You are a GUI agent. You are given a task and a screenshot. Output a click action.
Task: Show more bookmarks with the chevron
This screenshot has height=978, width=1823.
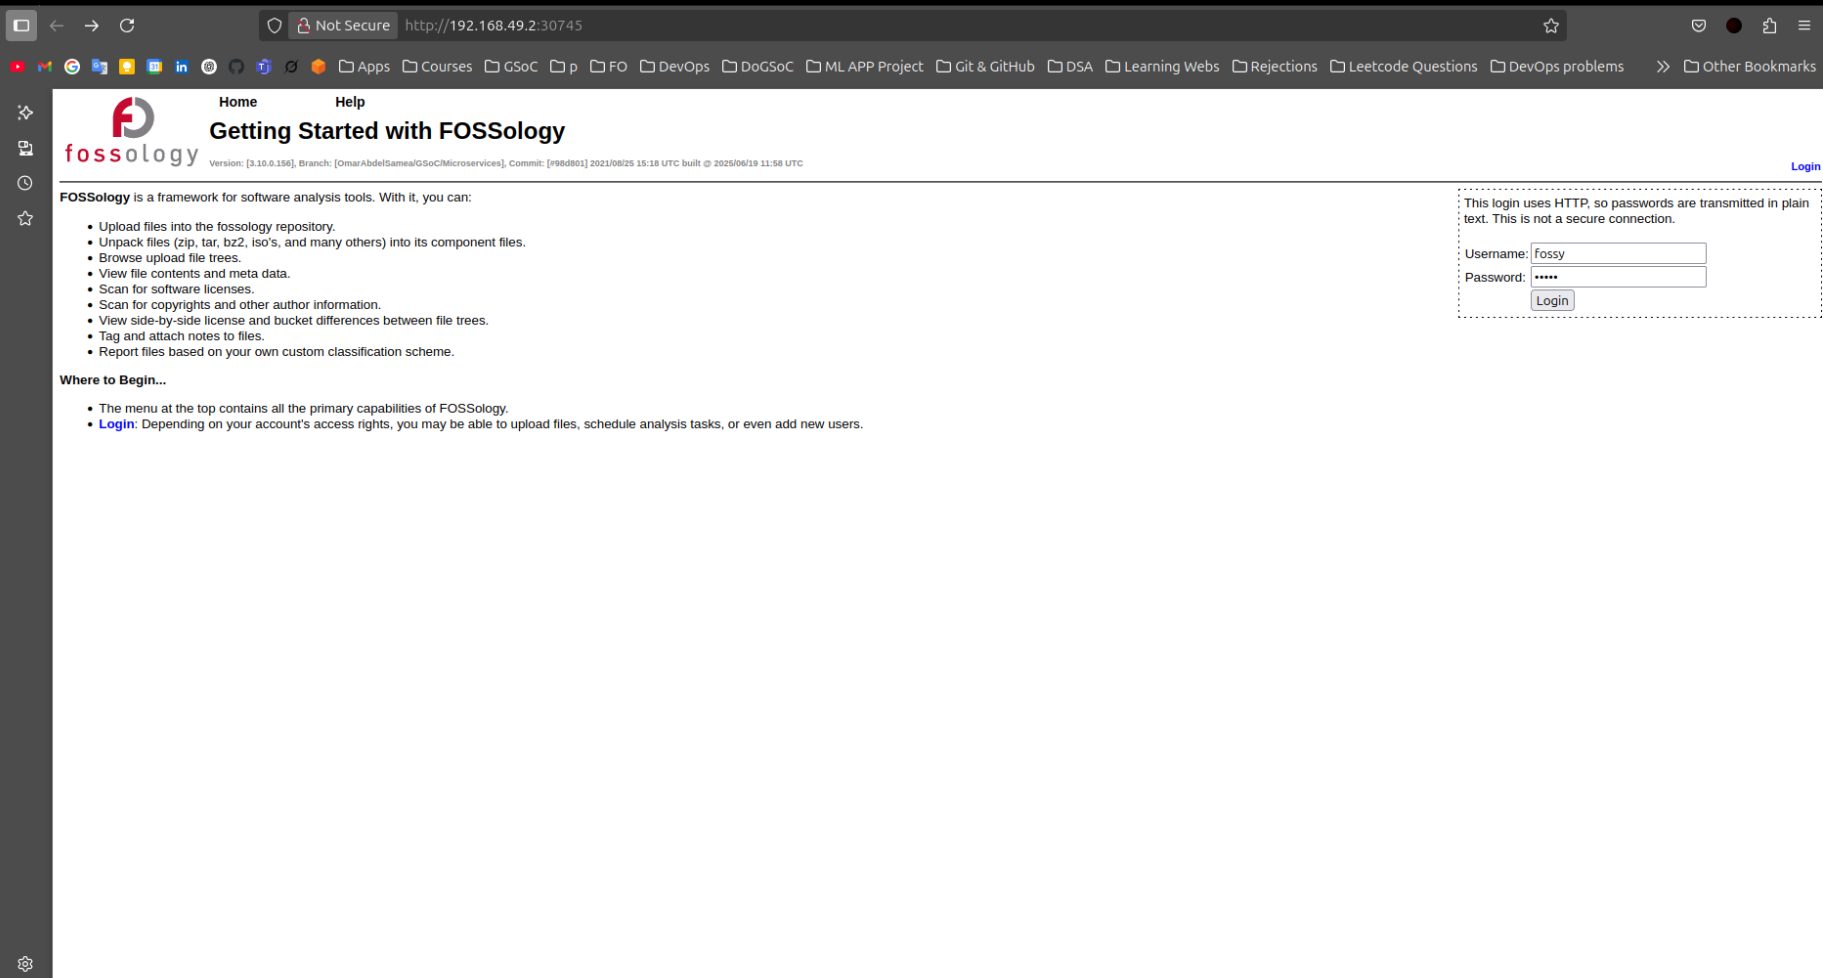[1662, 66]
